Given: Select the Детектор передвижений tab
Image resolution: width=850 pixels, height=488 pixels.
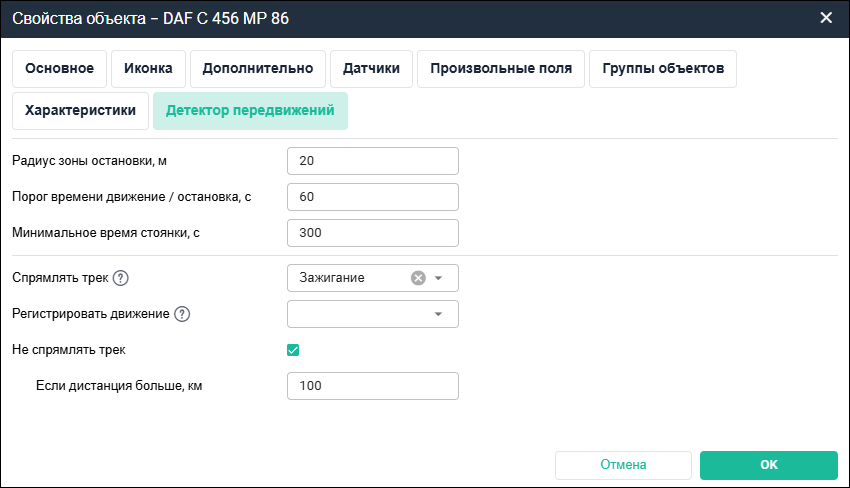Looking at the screenshot, I should tap(250, 111).
